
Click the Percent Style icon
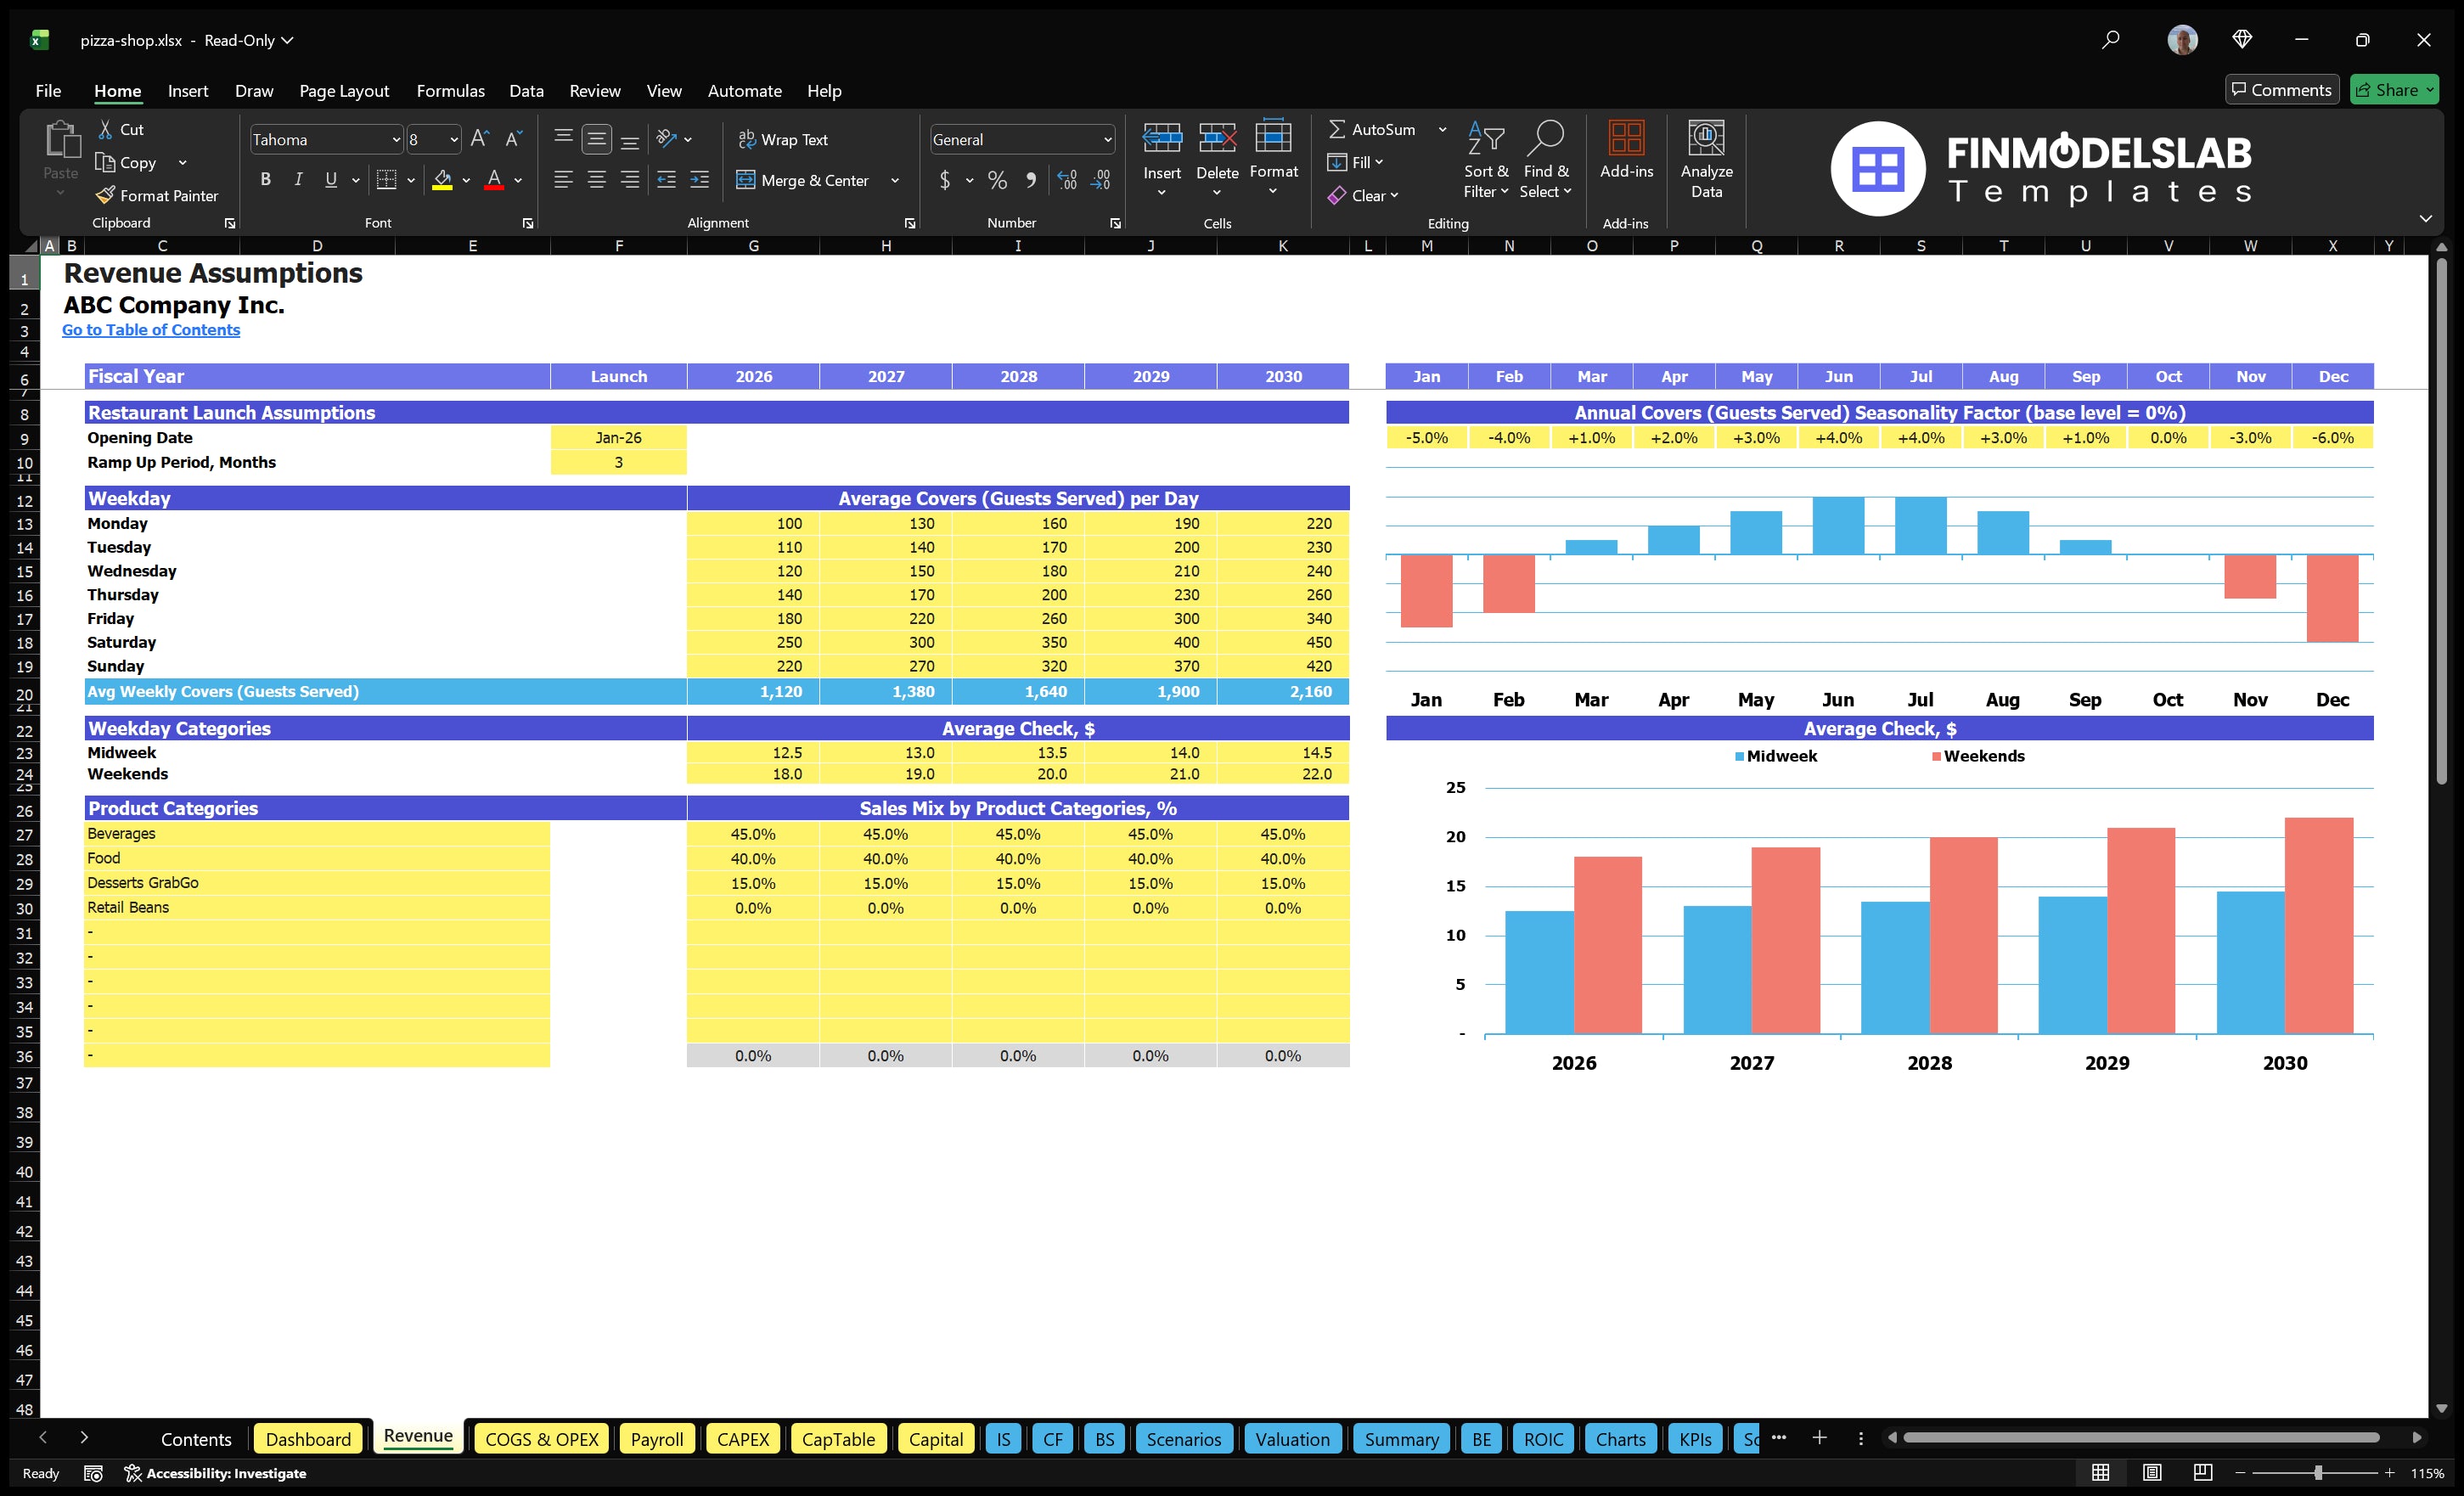[996, 180]
